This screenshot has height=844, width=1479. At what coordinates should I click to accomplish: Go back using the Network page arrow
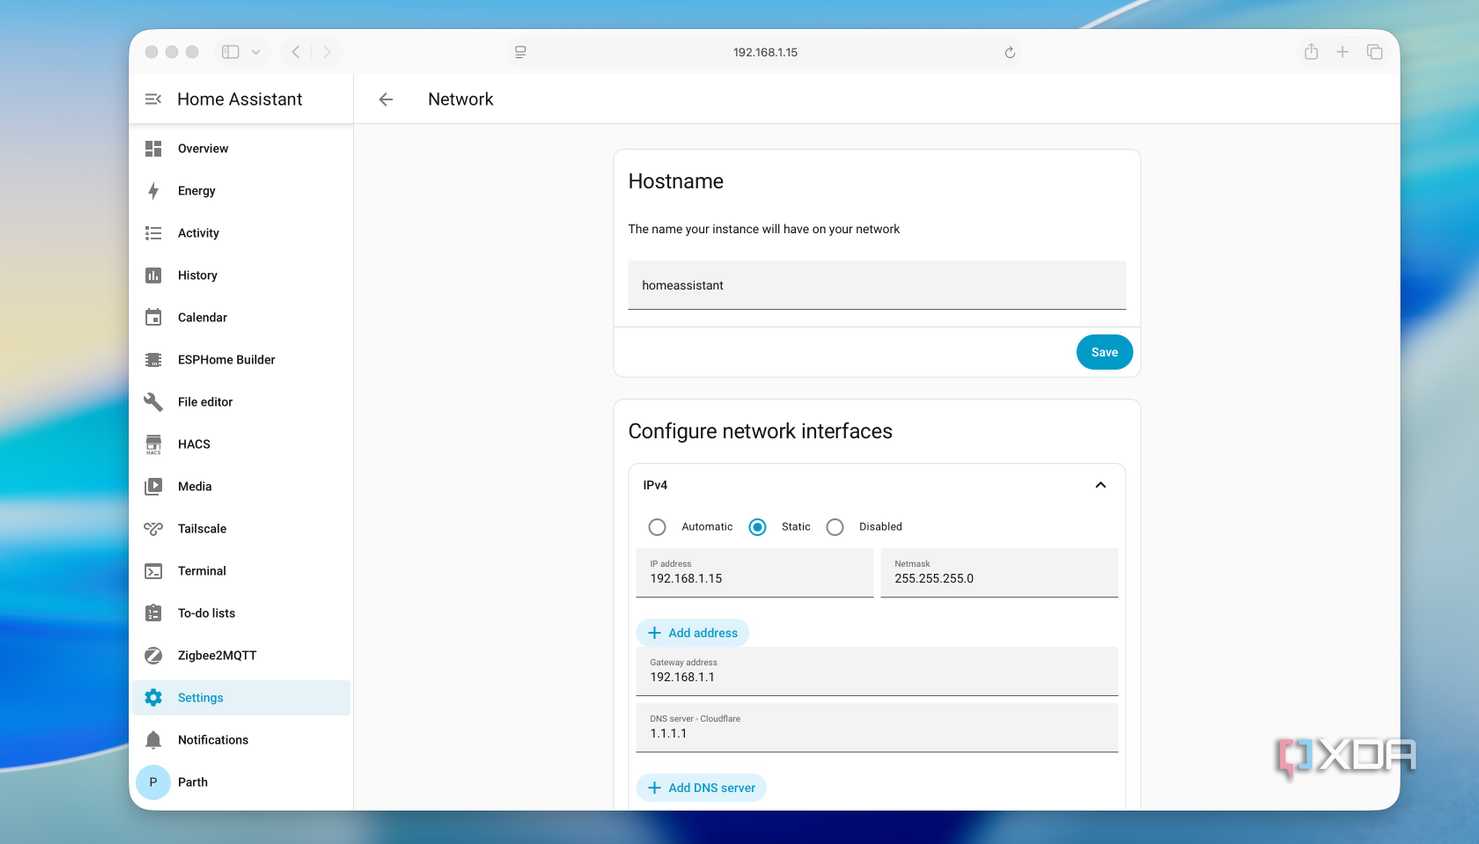click(386, 99)
